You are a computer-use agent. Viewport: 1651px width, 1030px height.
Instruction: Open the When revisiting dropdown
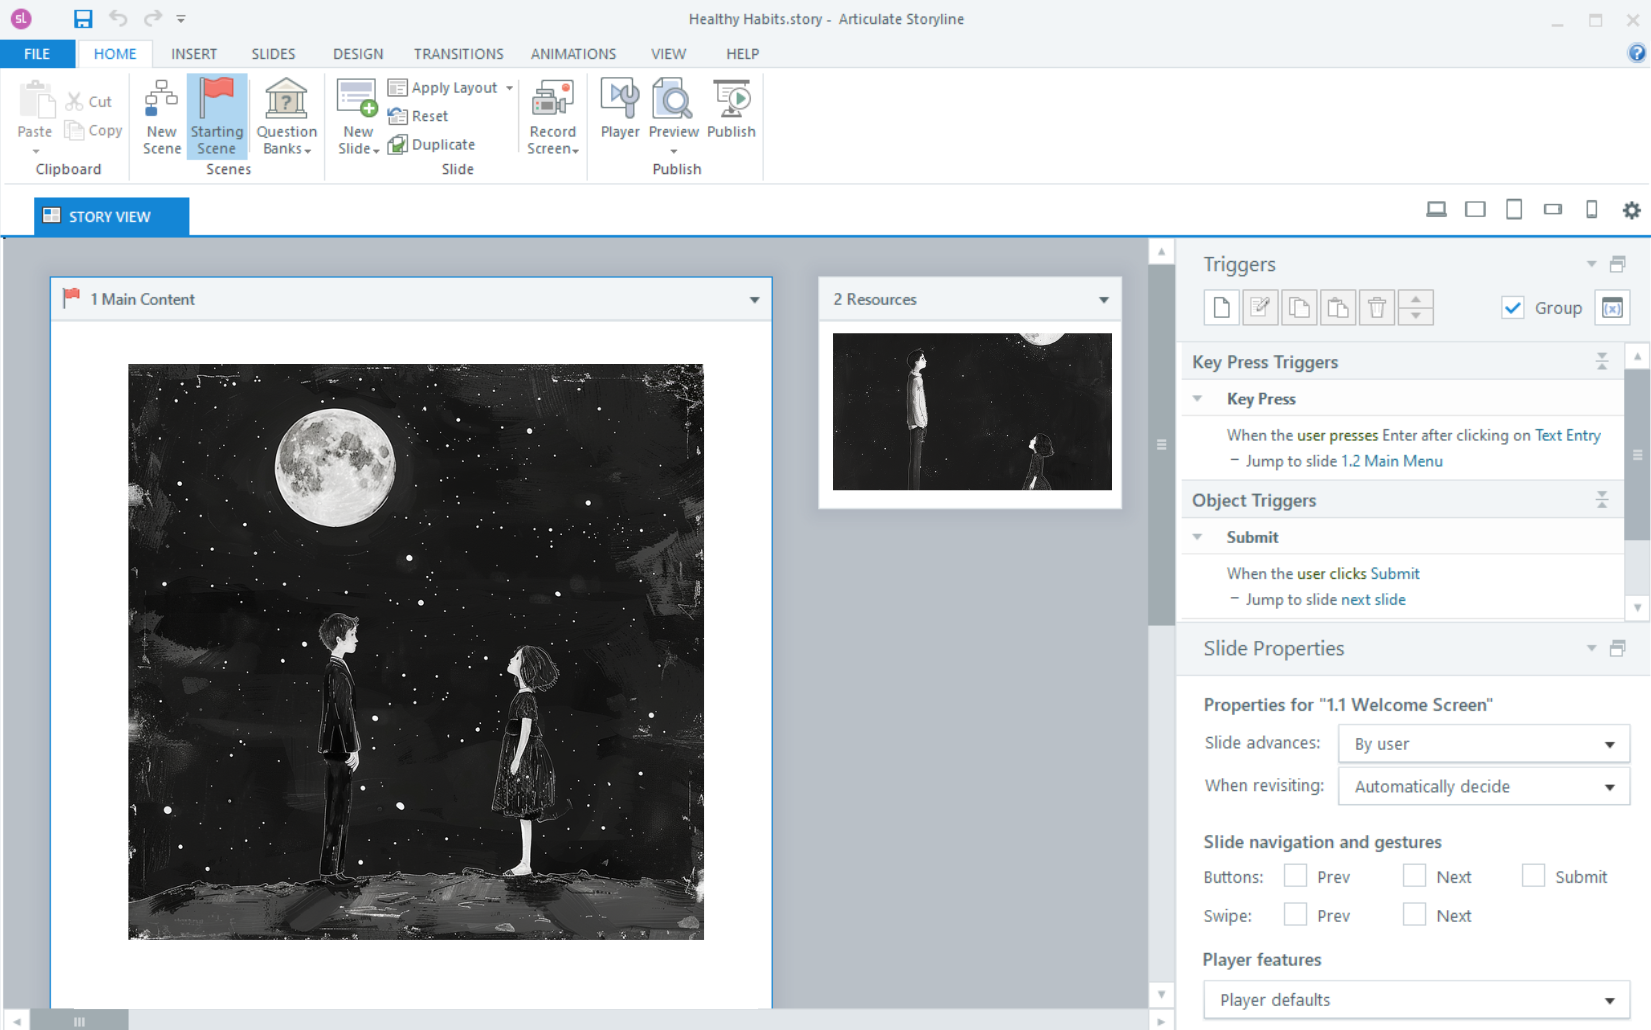tap(1484, 786)
